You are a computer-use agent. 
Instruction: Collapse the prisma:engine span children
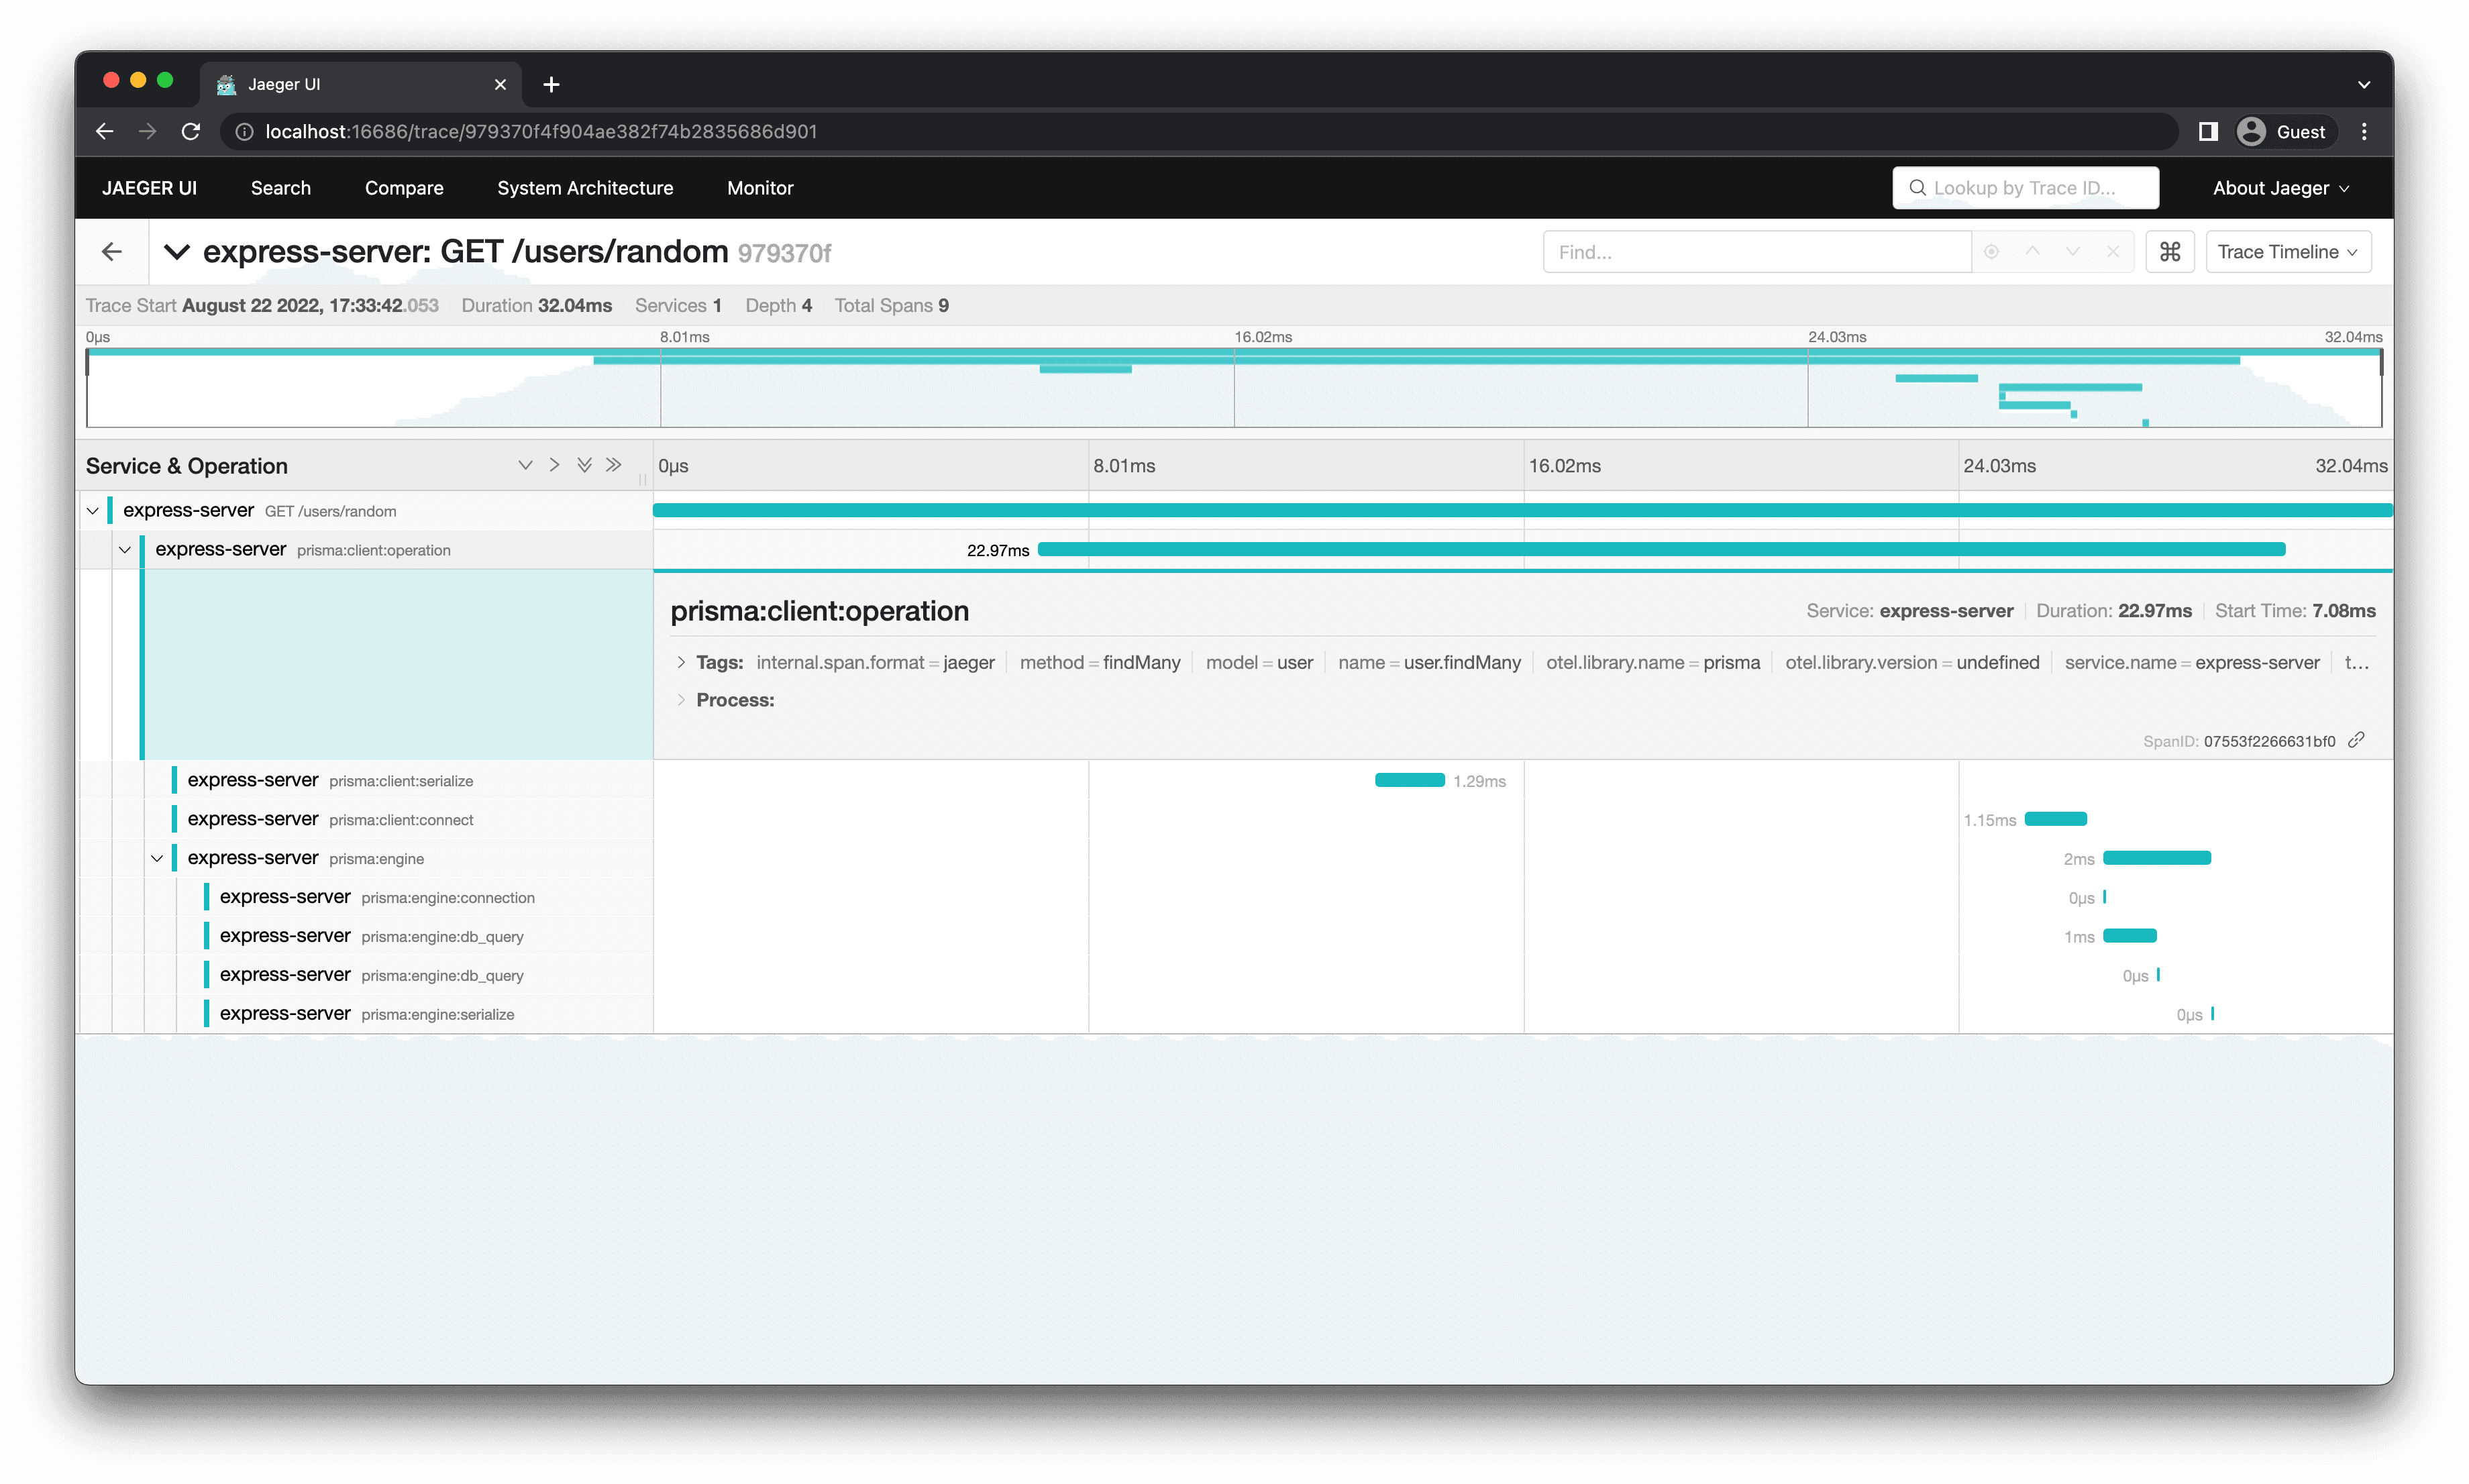pyautogui.click(x=157, y=858)
